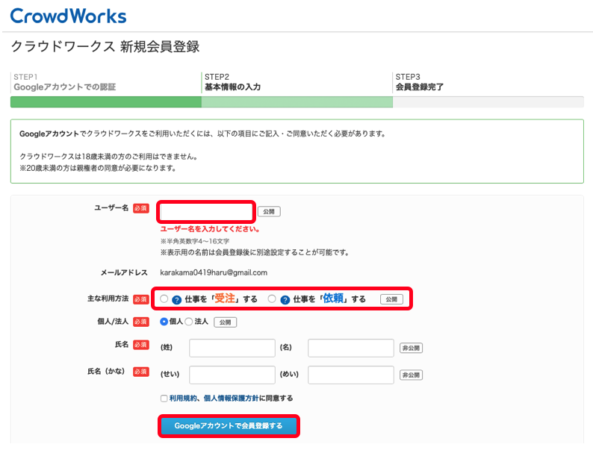Click help icon beside 依頼 option
This screenshot has height=450, width=593.
(x=285, y=300)
